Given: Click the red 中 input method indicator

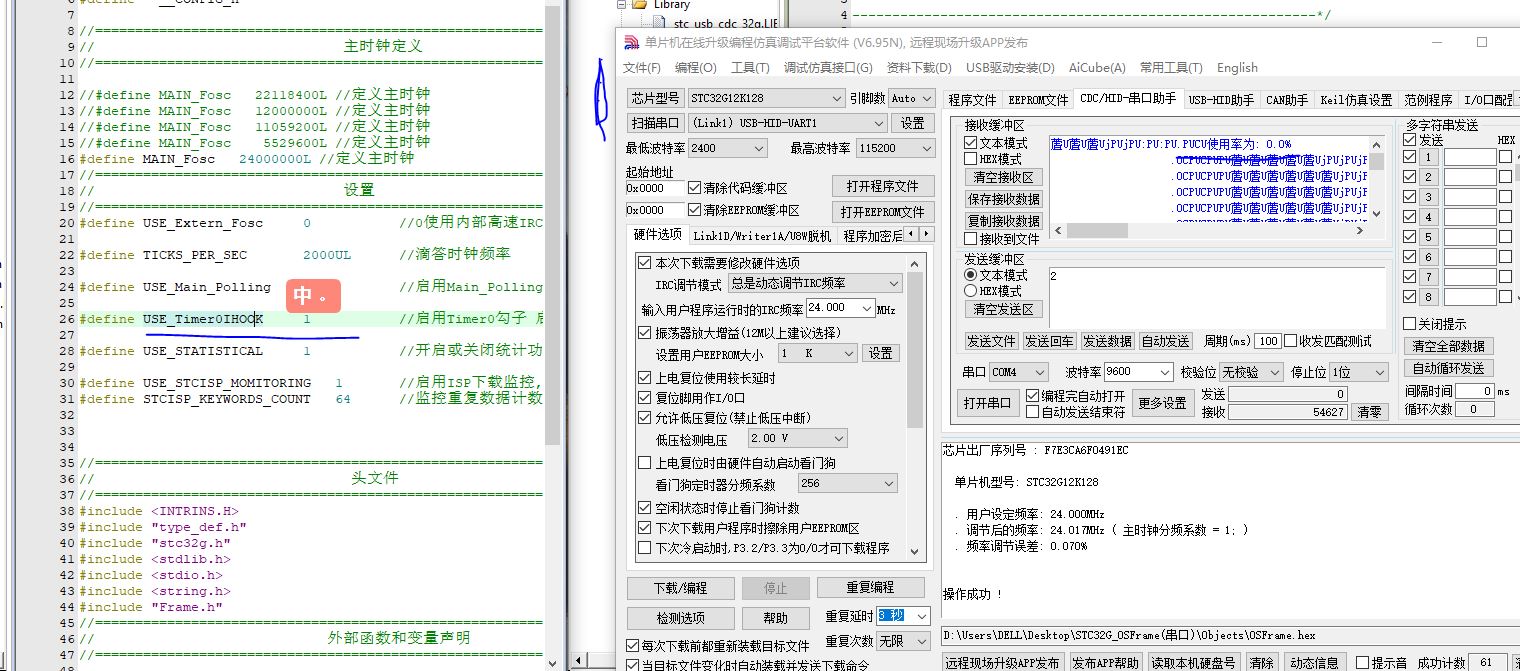Looking at the screenshot, I should pyautogui.click(x=303, y=297).
